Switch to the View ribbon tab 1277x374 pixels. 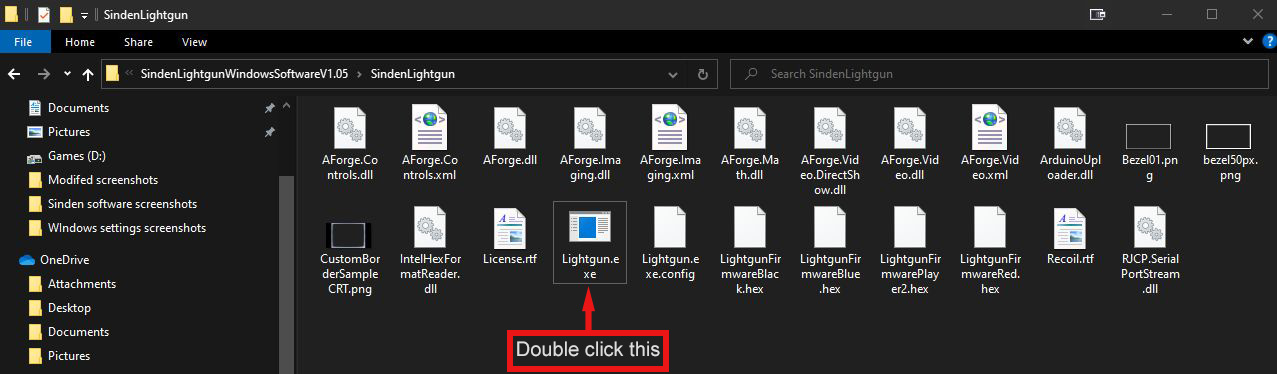(194, 42)
